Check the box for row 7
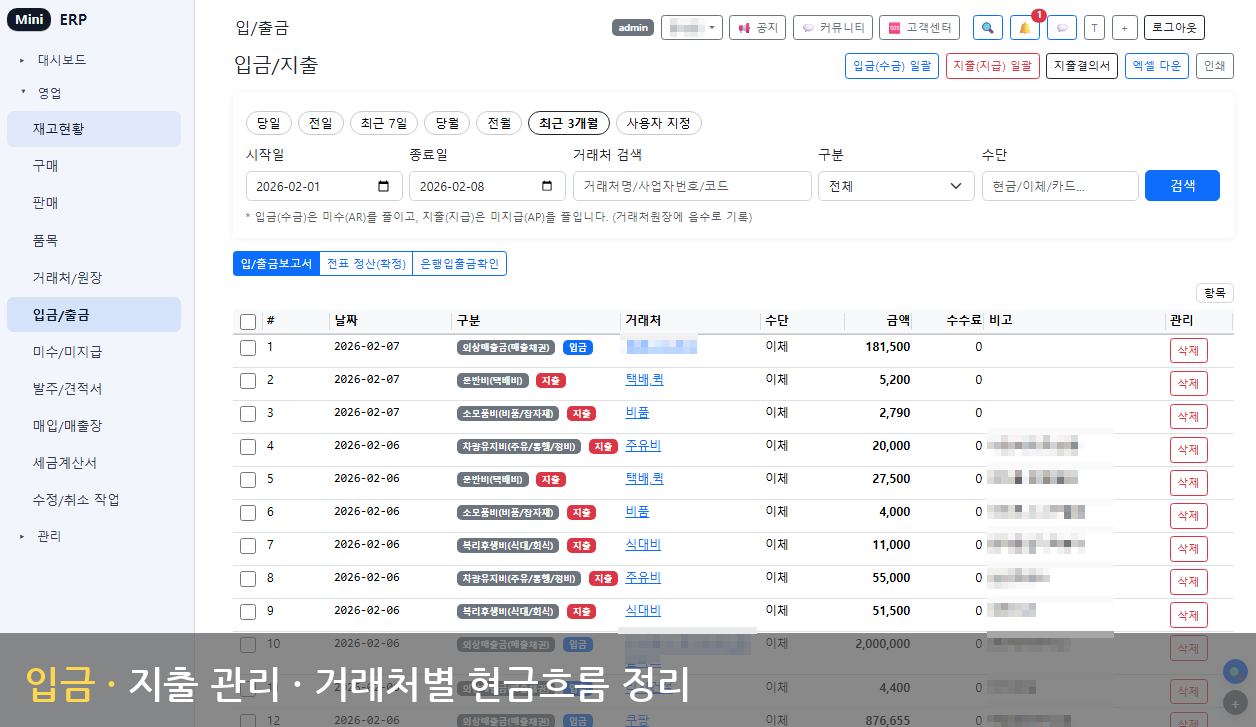The image size is (1256, 727). (x=249, y=546)
